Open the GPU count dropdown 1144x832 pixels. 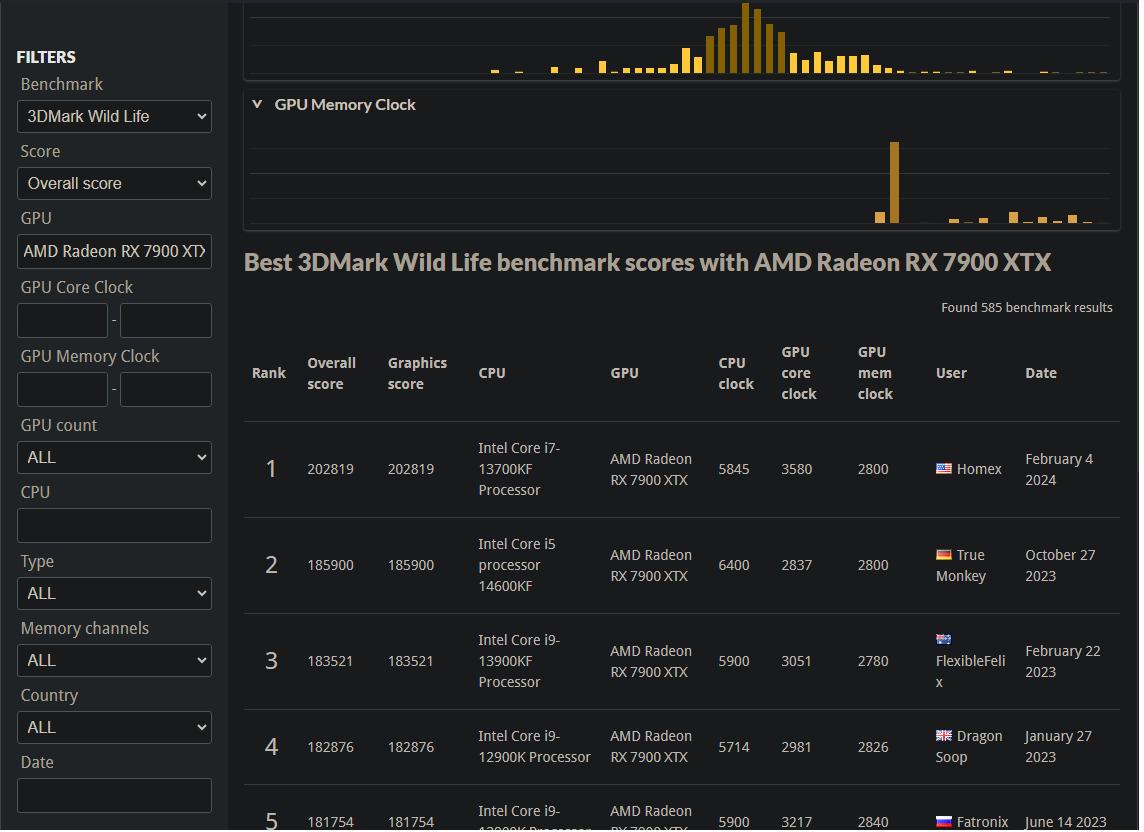tap(115, 458)
